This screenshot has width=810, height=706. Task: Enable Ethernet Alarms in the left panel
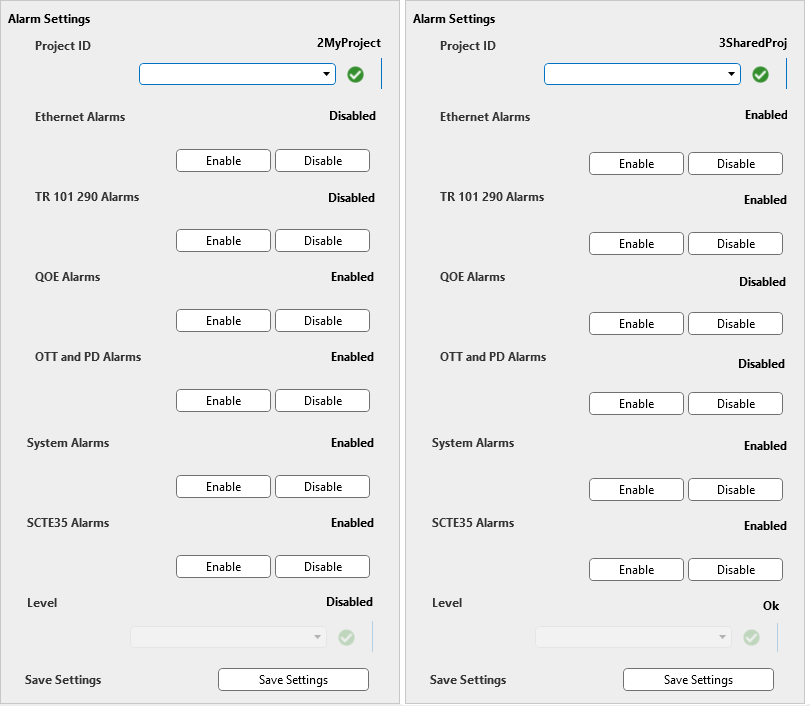click(x=223, y=161)
